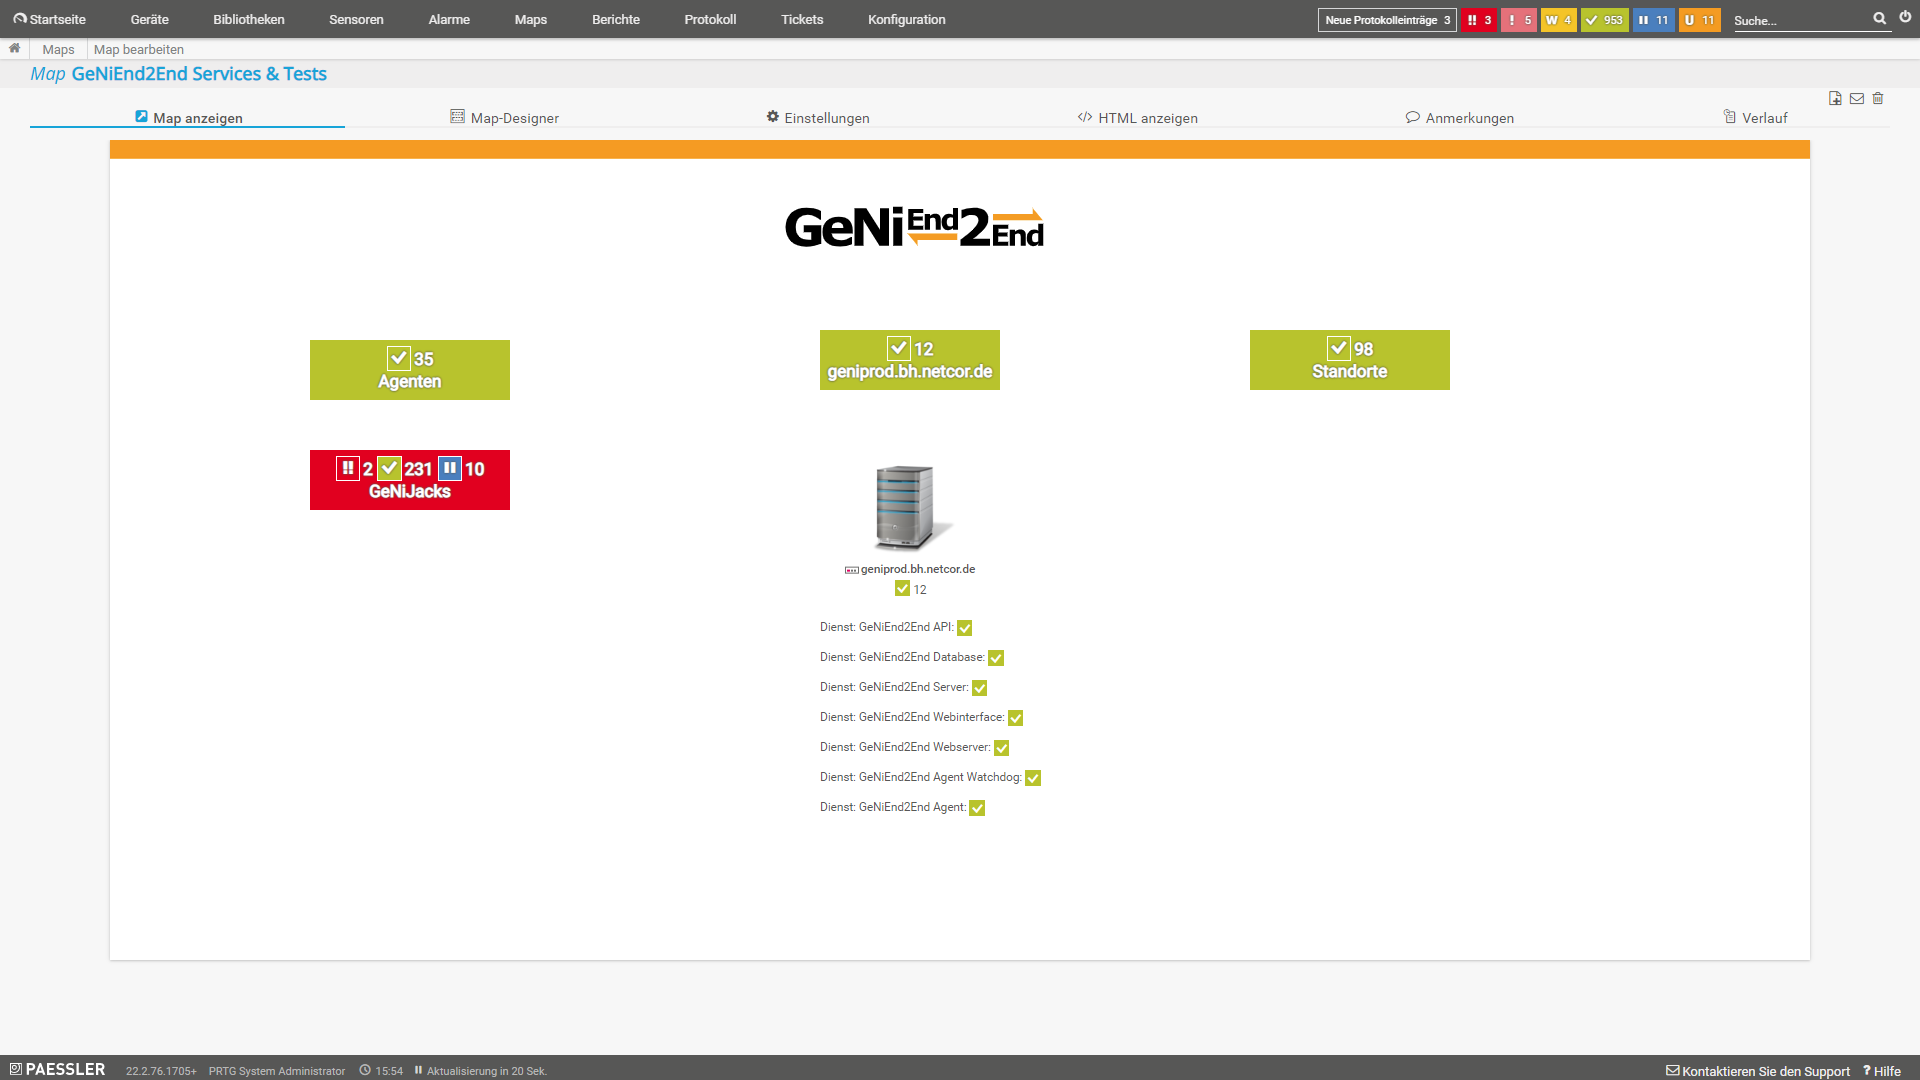Switch to HTML anzeigen tab

pyautogui.click(x=1137, y=117)
